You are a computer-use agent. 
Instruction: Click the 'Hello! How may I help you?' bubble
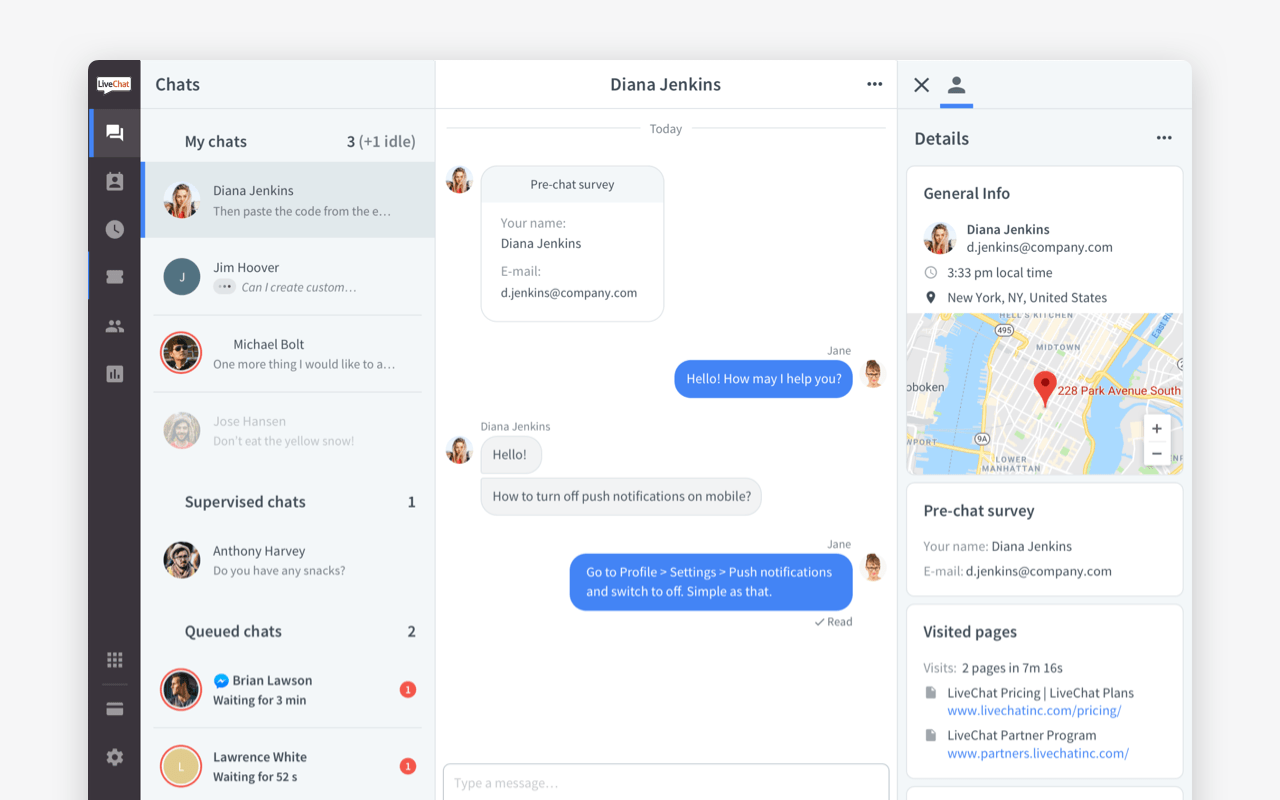coord(764,379)
